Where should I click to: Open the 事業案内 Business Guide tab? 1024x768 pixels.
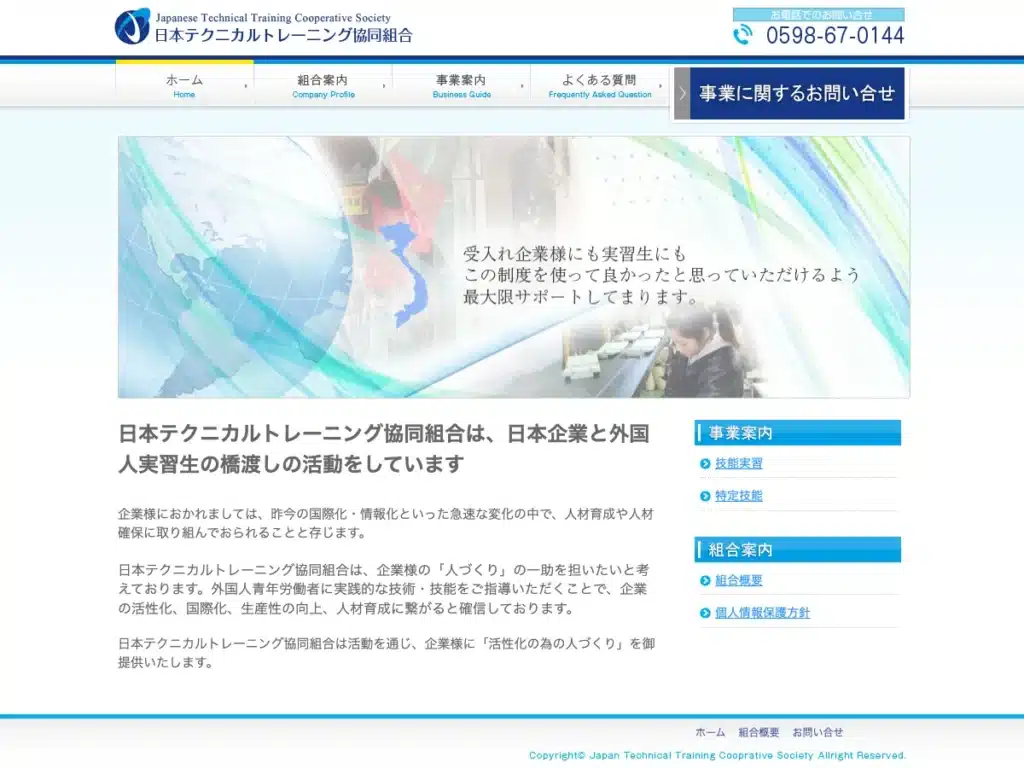(x=462, y=86)
